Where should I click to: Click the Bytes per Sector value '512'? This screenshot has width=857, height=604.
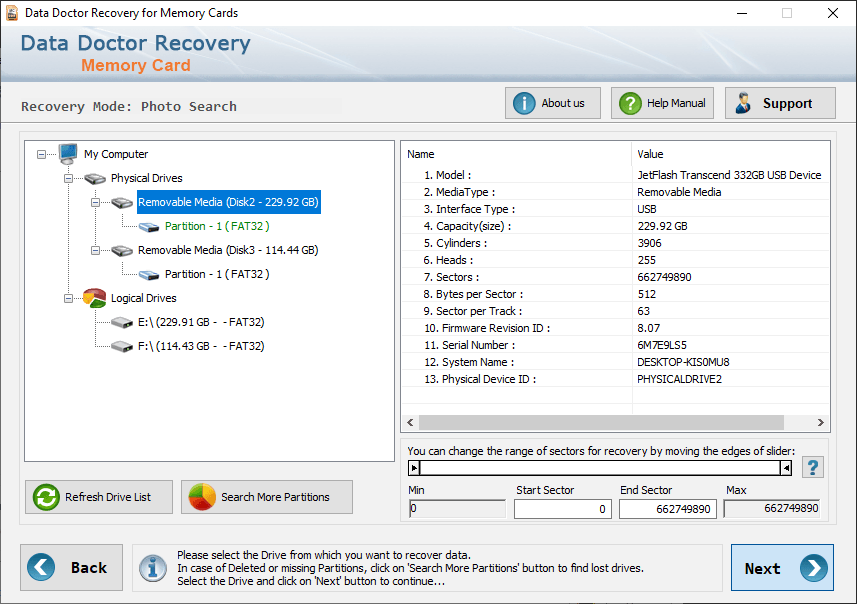click(647, 294)
